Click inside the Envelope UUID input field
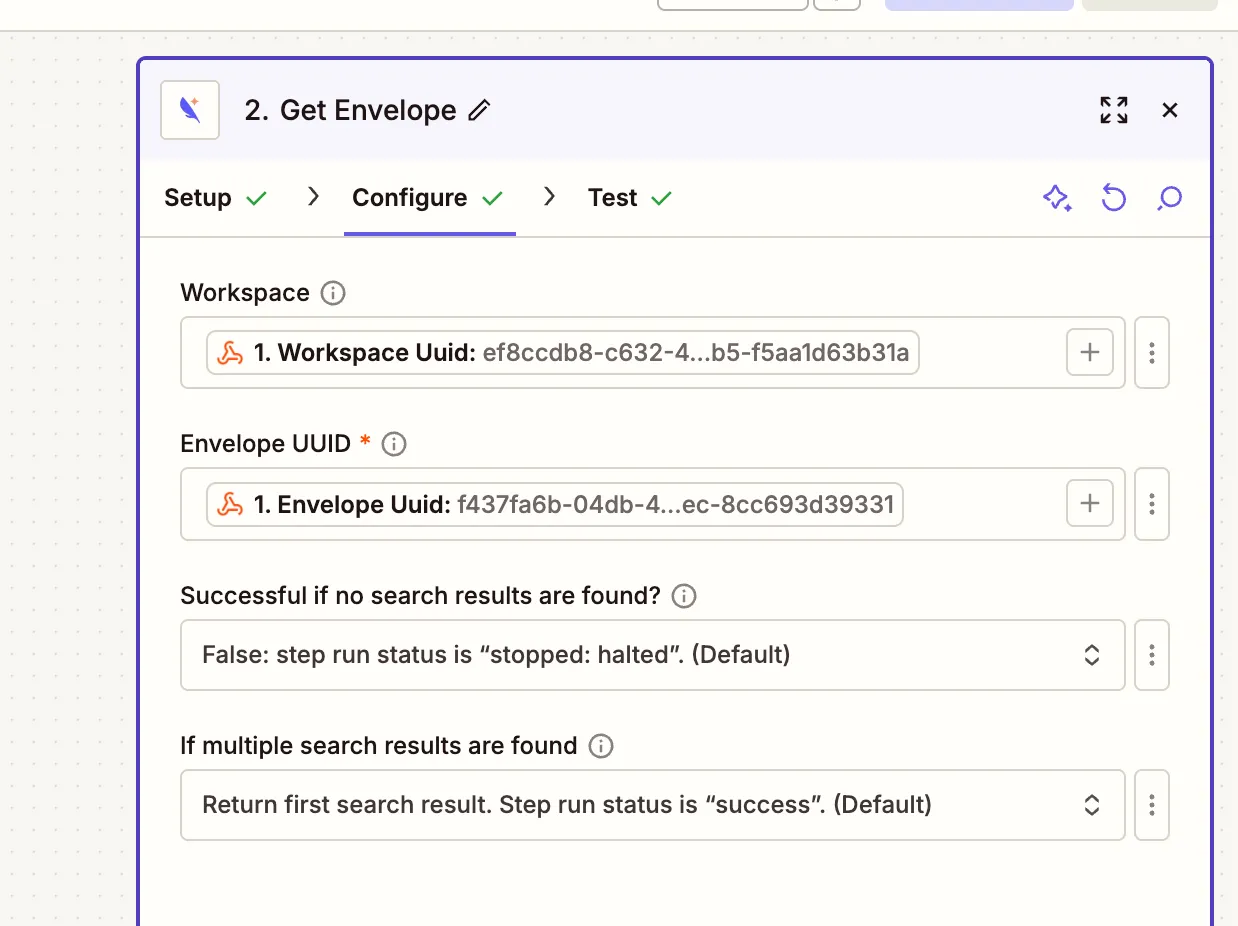Image resolution: width=1238 pixels, height=926 pixels. point(600,504)
